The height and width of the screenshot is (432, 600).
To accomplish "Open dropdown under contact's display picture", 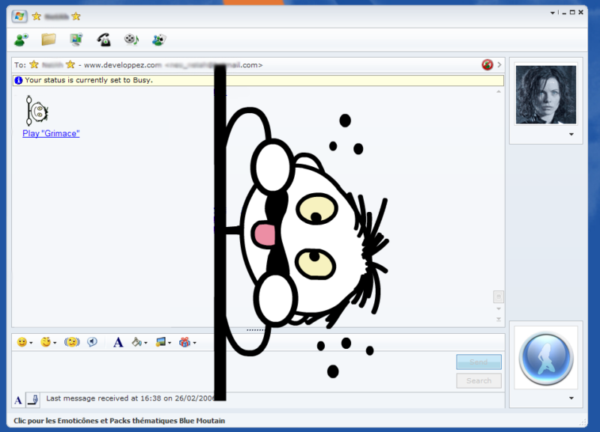I will coord(570,134).
